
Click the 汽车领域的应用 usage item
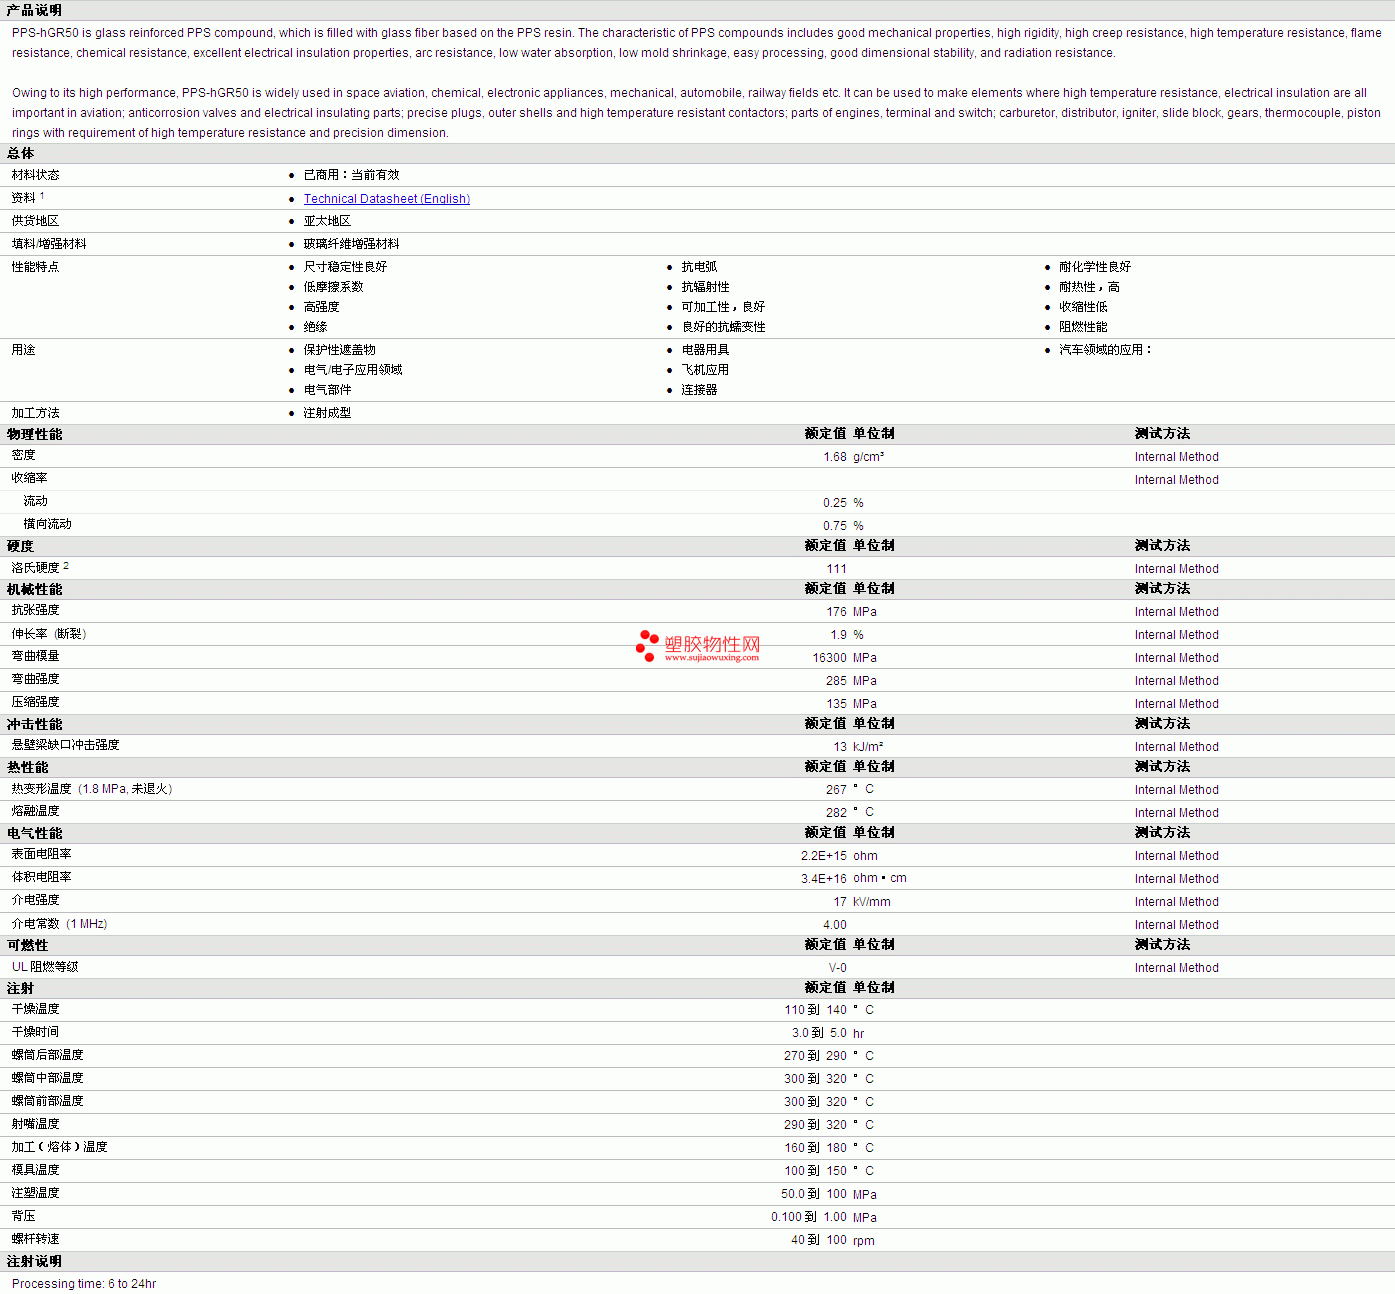click(x=1105, y=350)
